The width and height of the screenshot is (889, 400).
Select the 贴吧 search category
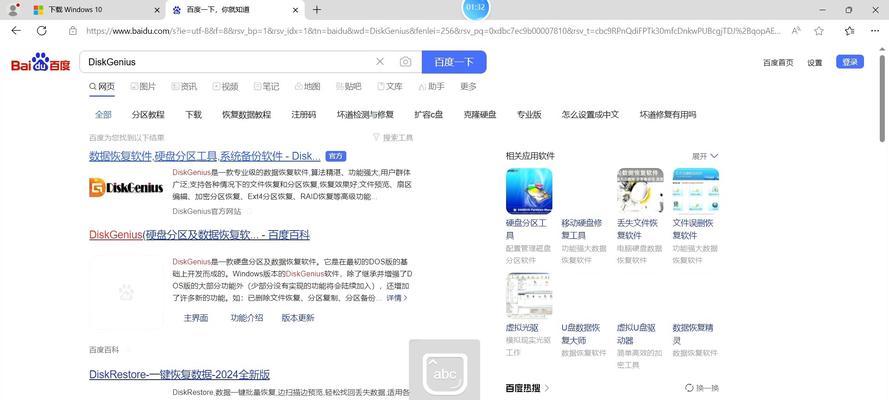(349, 87)
